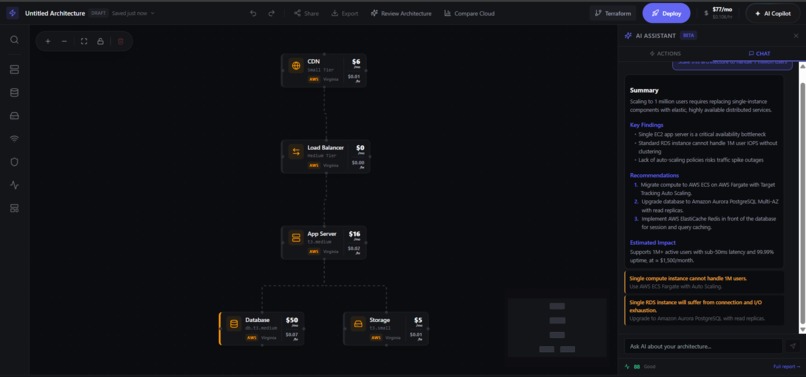Click the Storage $5 price
Image resolution: width=806 pixels, height=377 pixels.
[418, 320]
